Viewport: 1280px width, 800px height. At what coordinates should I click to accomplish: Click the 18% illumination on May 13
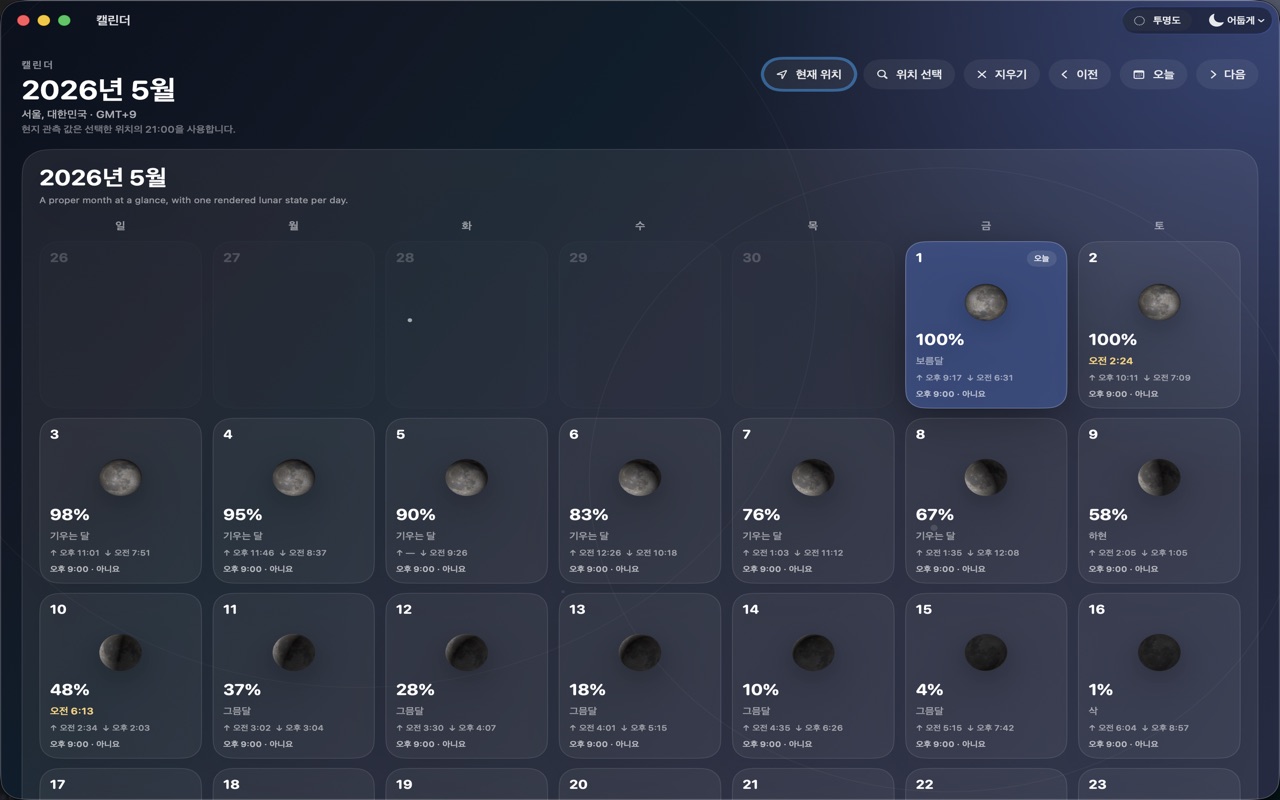[588, 690]
